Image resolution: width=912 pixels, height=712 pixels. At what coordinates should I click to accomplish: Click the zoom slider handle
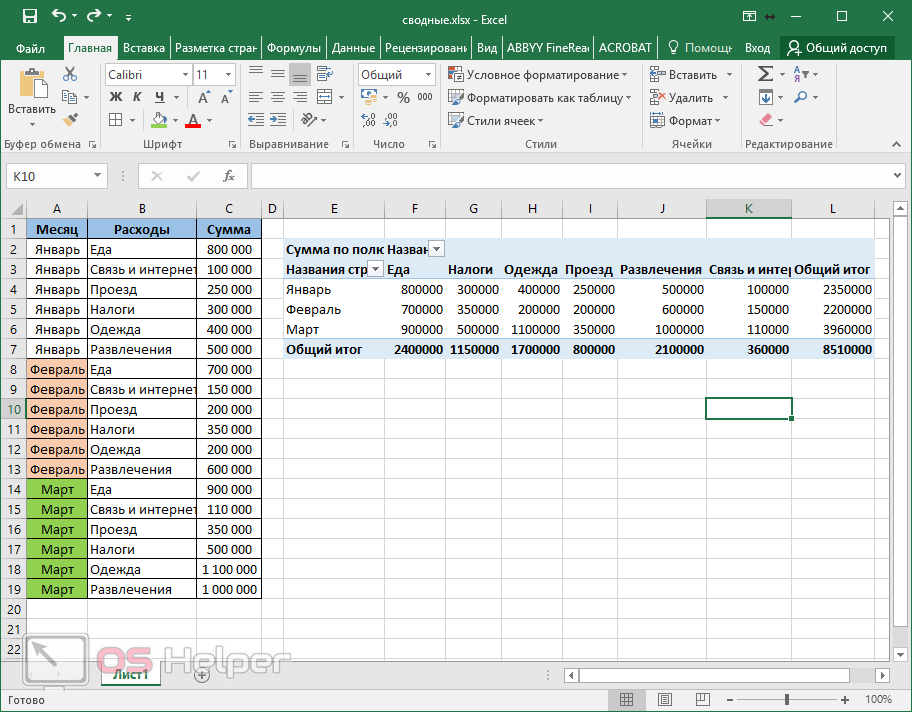(x=787, y=699)
